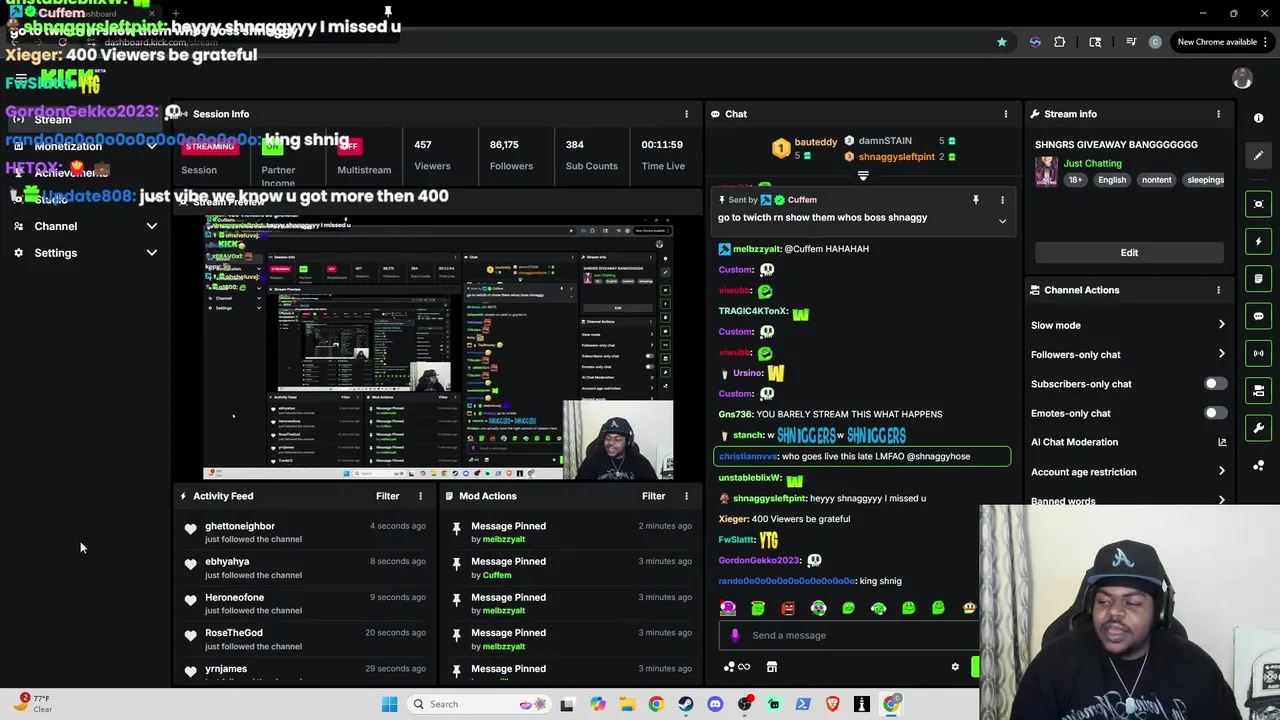This screenshot has height=720, width=1280.
Task: Open Settings in the sidebar
Action: point(56,253)
